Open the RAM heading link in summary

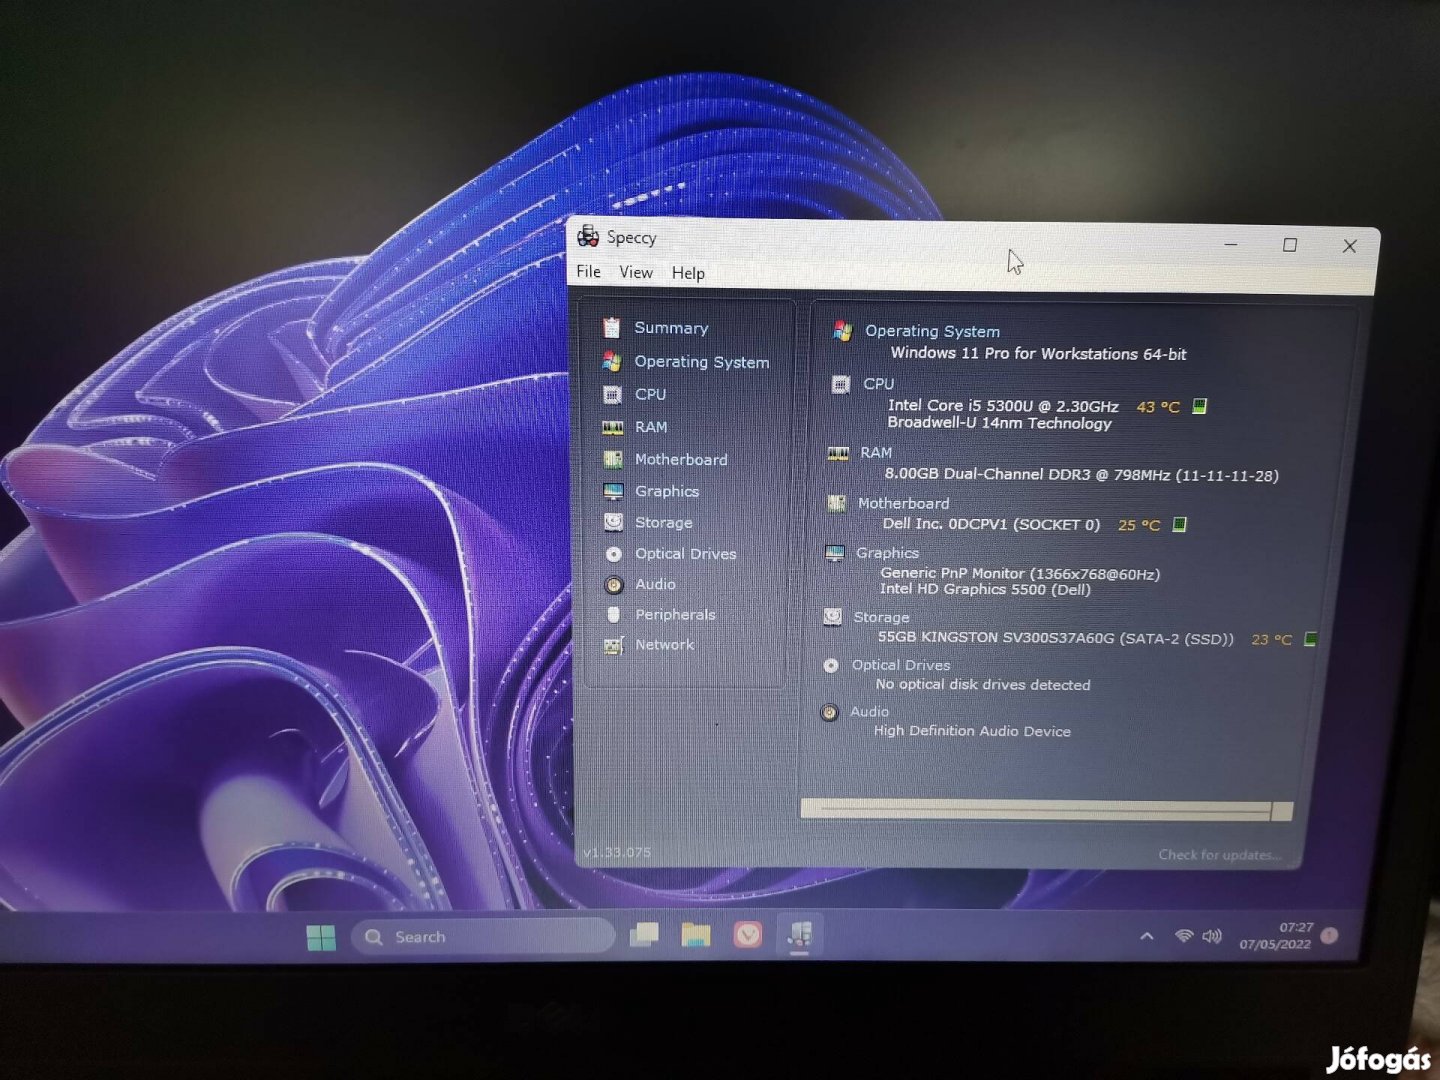(x=876, y=452)
